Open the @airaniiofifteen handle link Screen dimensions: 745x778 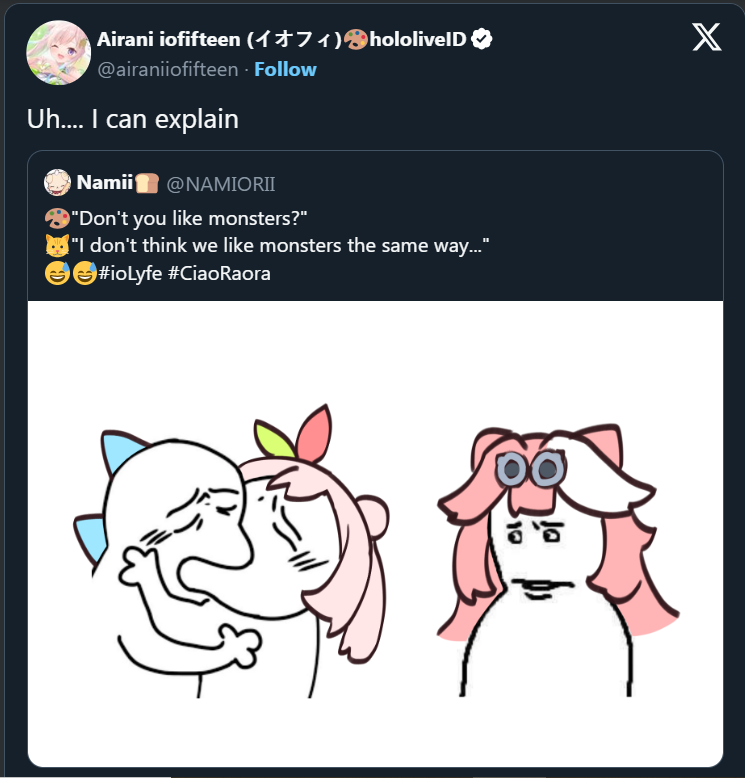coord(168,69)
